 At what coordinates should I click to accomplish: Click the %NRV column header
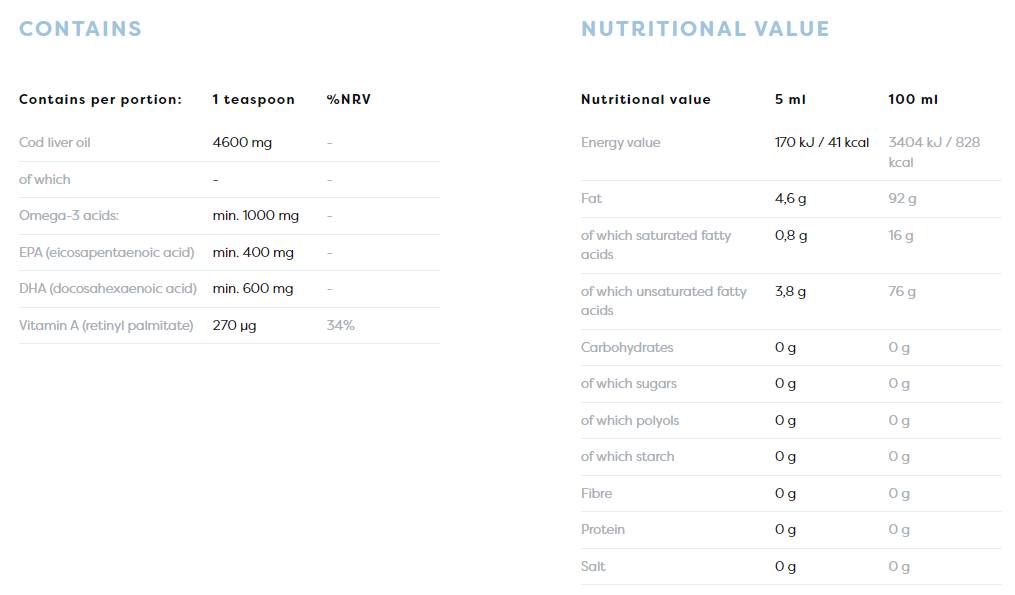pyautogui.click(x=348, y=99)
